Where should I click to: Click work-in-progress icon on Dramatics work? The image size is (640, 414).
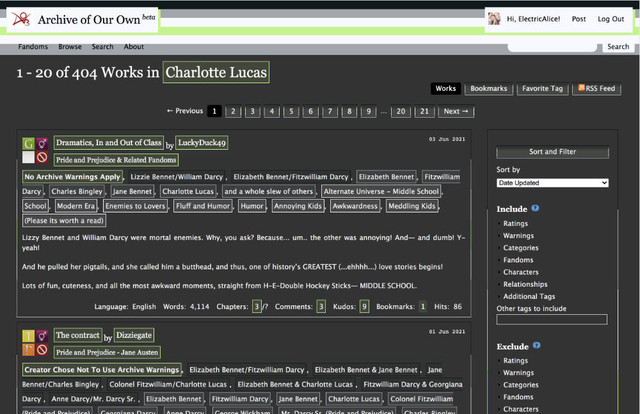tap(42, 157)
